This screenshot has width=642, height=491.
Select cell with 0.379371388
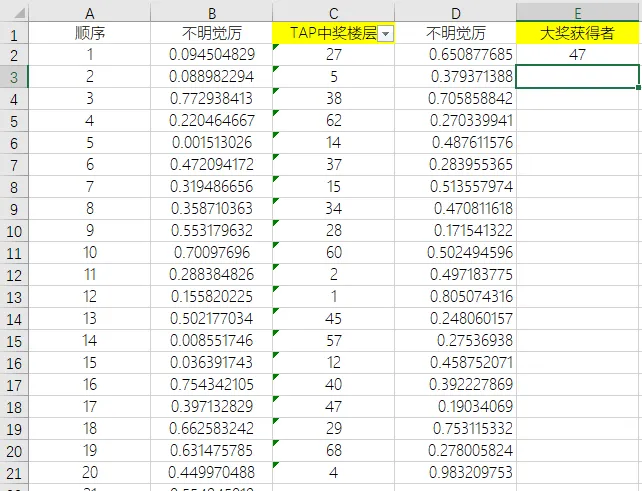(455, 77)
